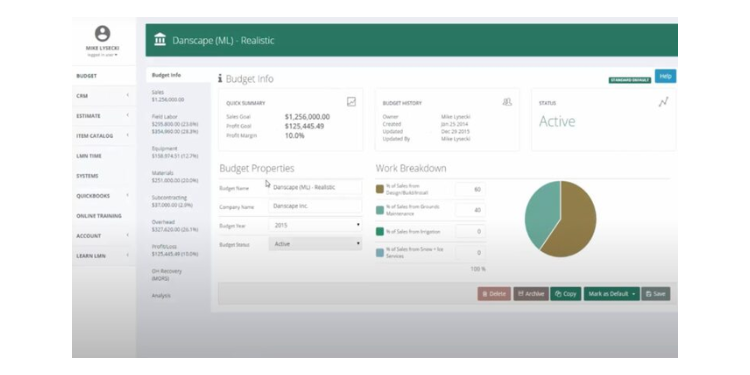Select the Budget Info tab

point(178,75)
